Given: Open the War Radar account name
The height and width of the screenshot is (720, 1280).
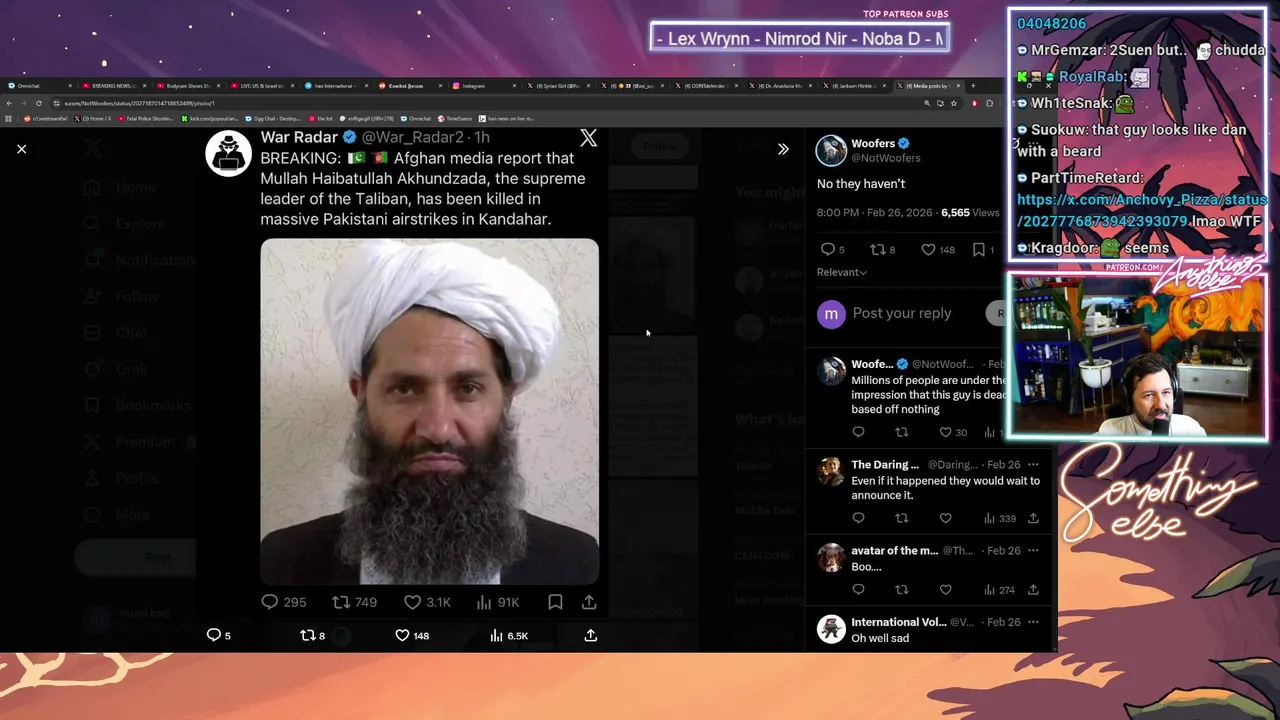Looking at the screenshot, I should point(299,137).
